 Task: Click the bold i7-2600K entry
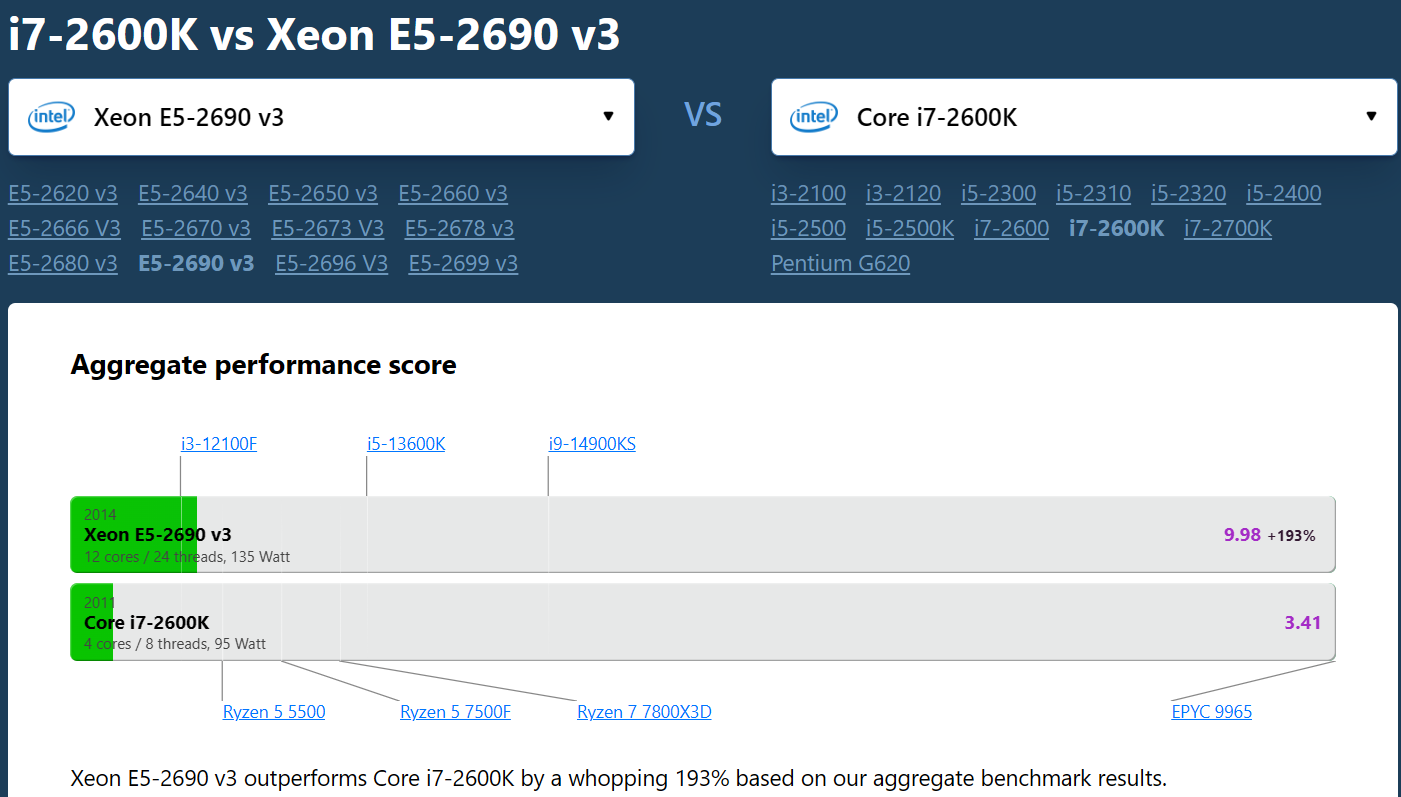click(x=1117, y=229)
